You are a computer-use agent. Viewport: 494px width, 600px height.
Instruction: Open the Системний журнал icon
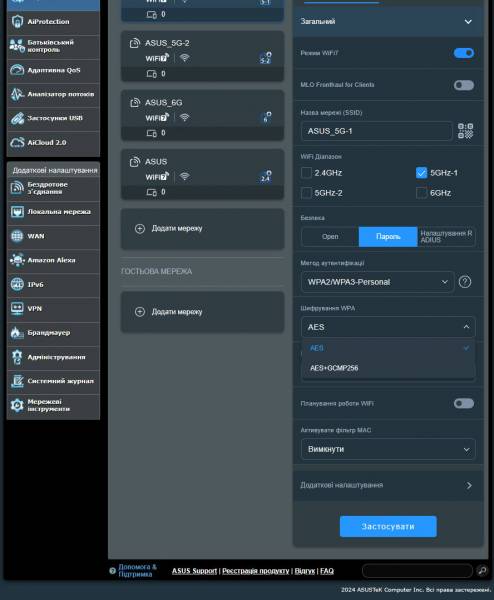click(17, 381)
